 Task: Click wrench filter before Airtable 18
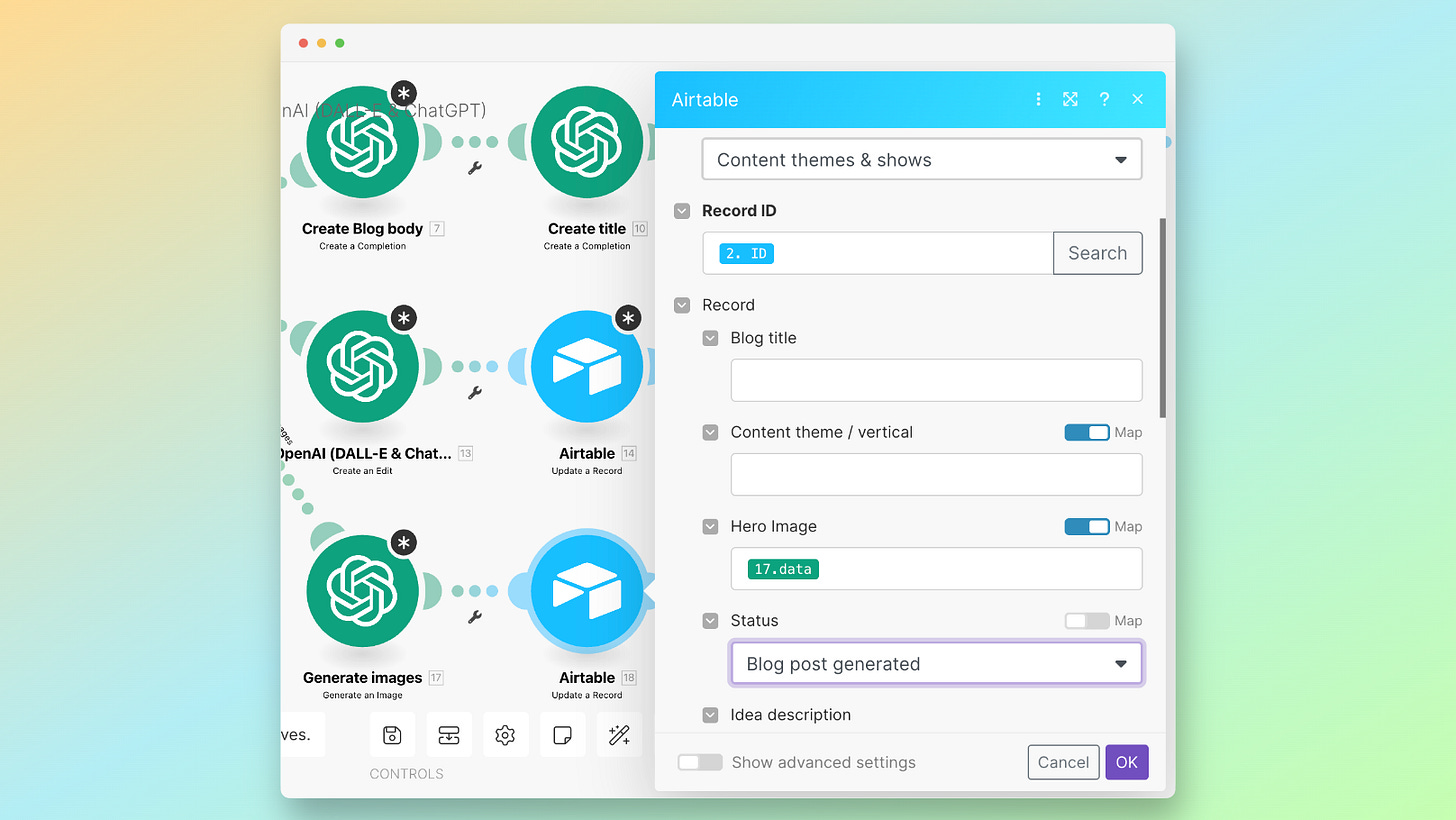pos(476,618)
